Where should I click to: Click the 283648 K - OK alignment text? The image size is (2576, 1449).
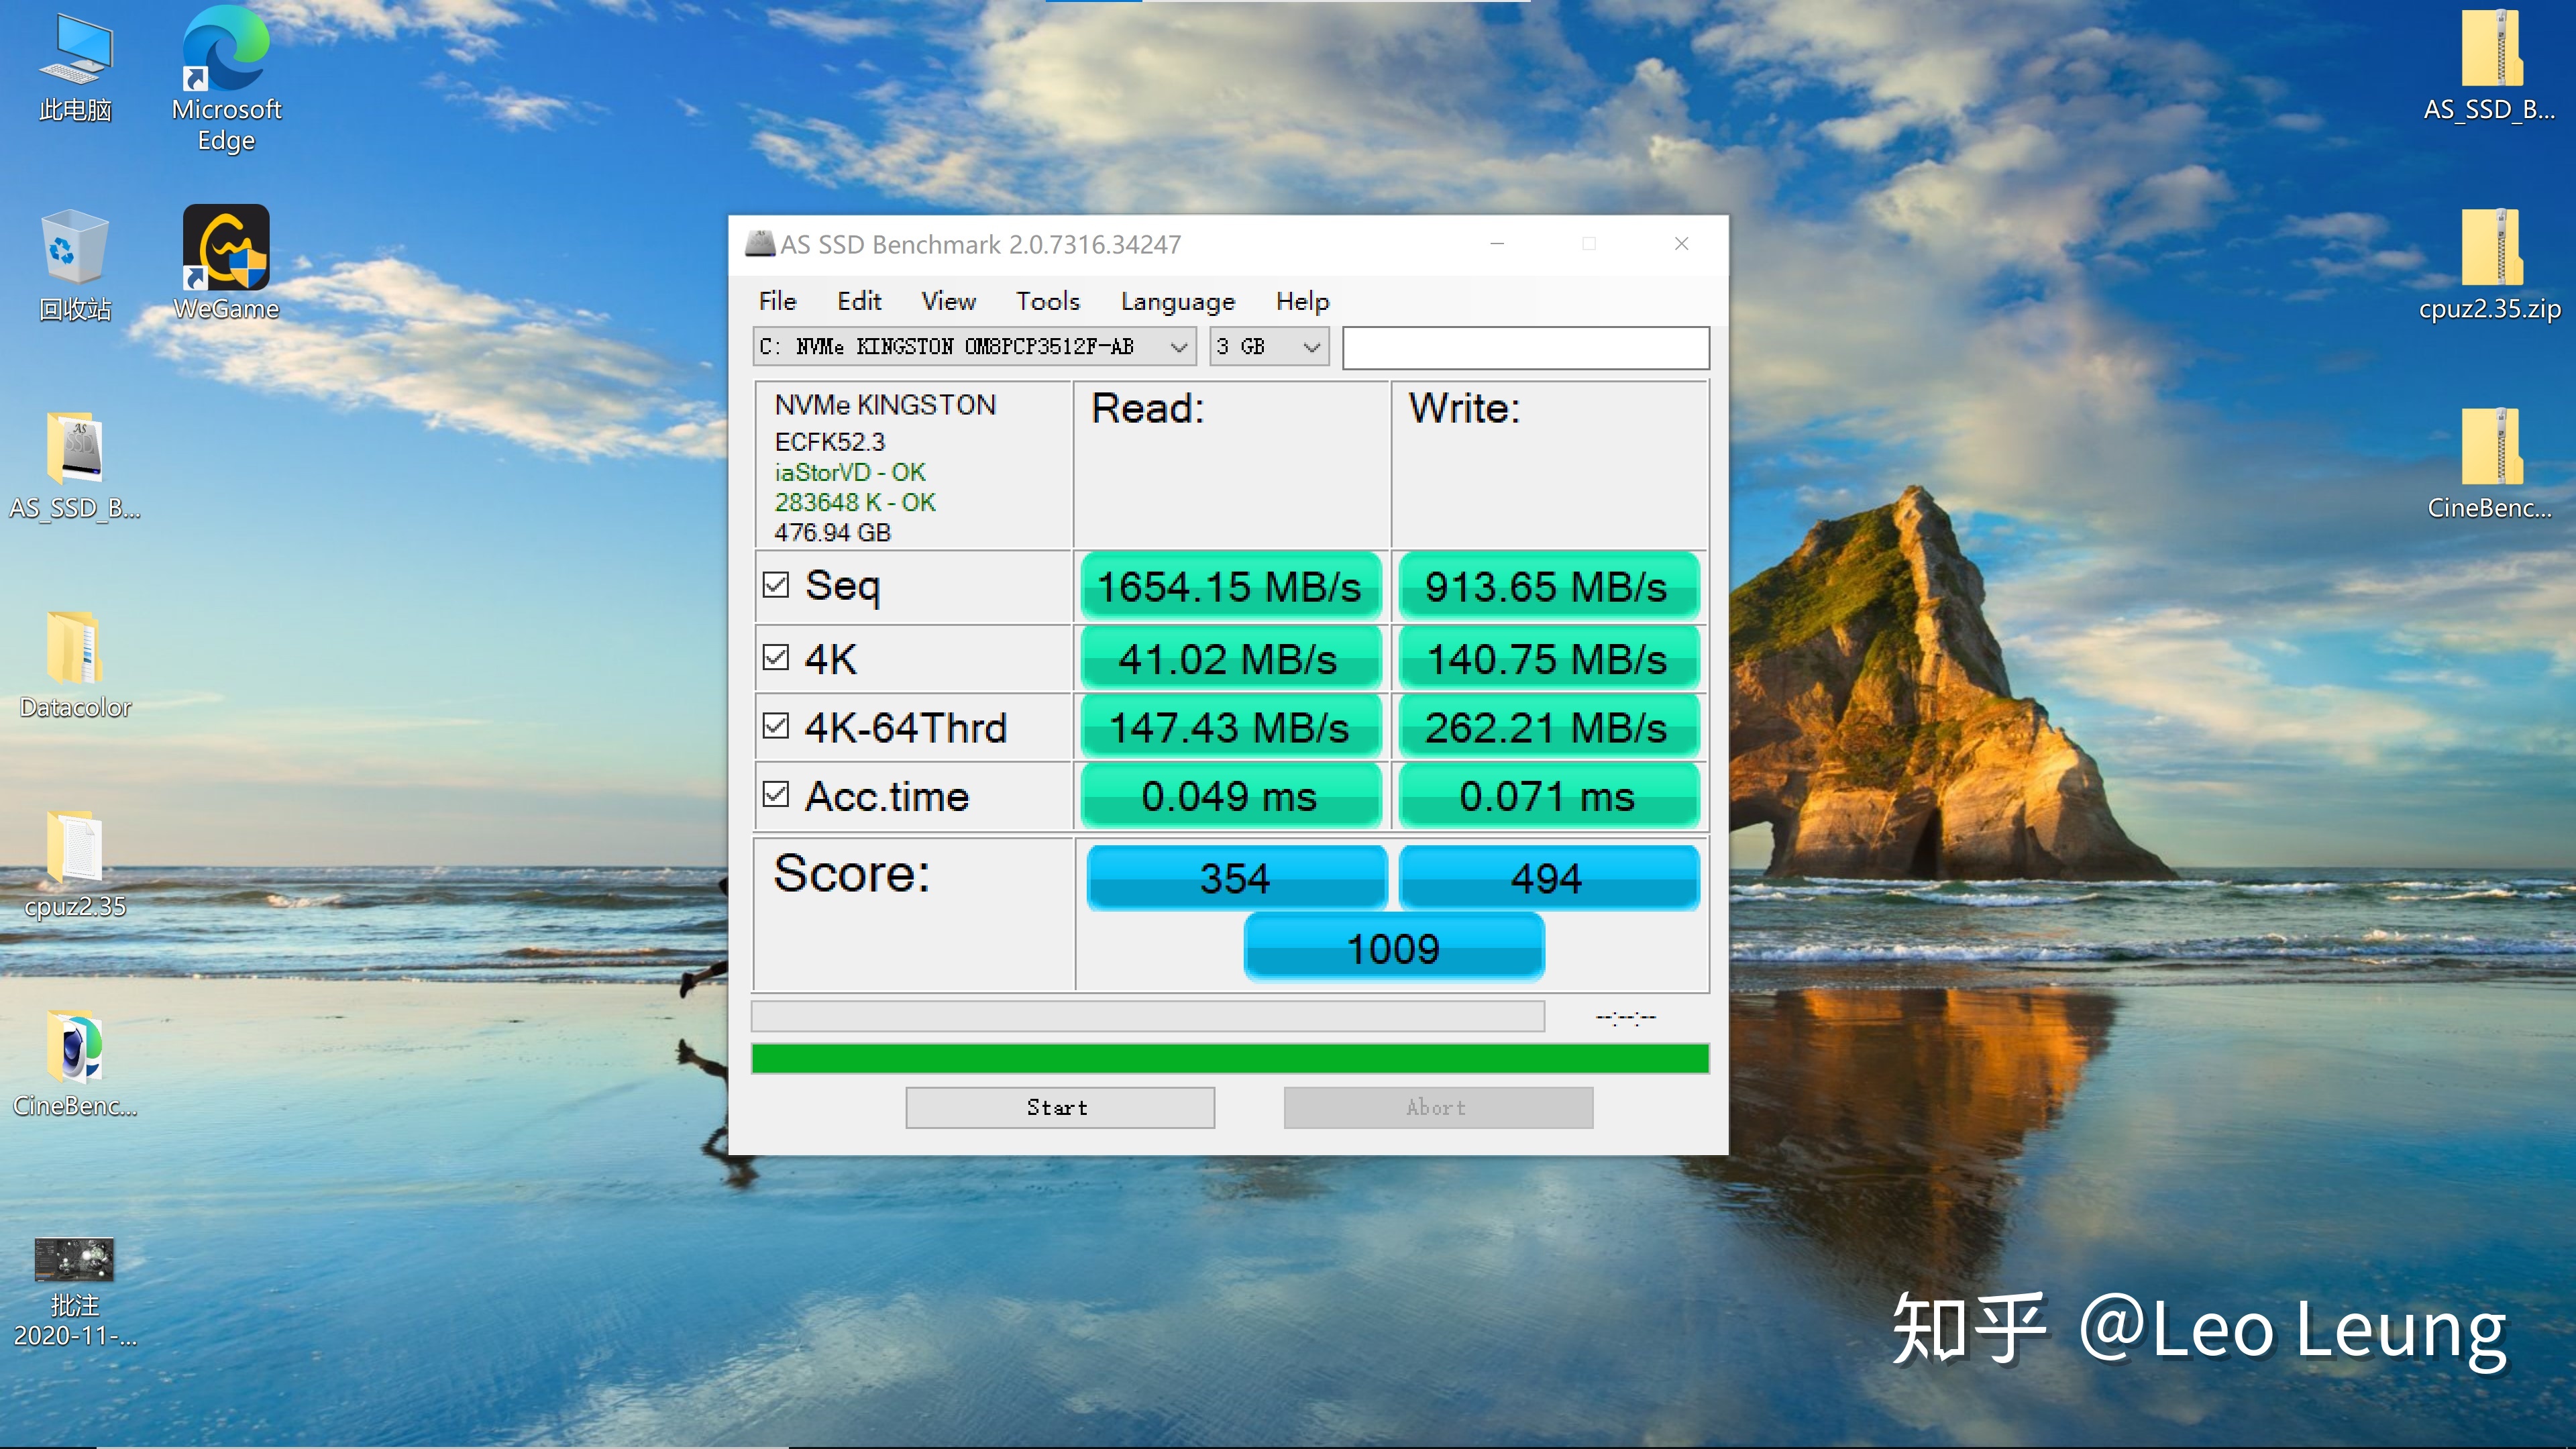[855, 502]
